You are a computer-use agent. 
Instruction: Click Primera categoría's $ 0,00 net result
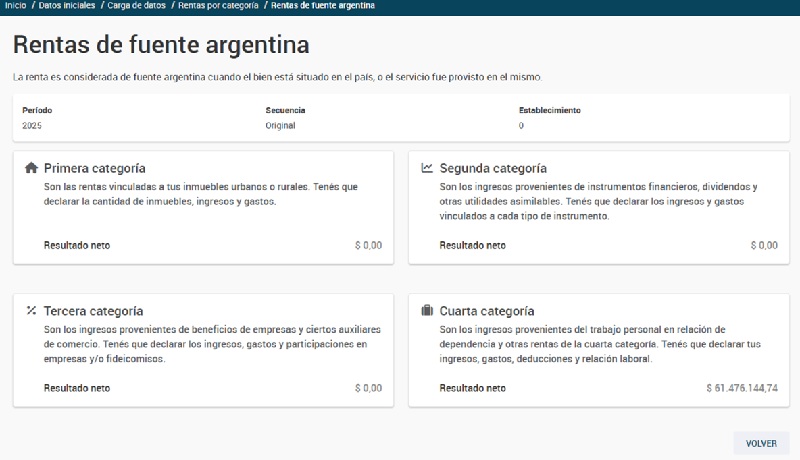(367, 245)
